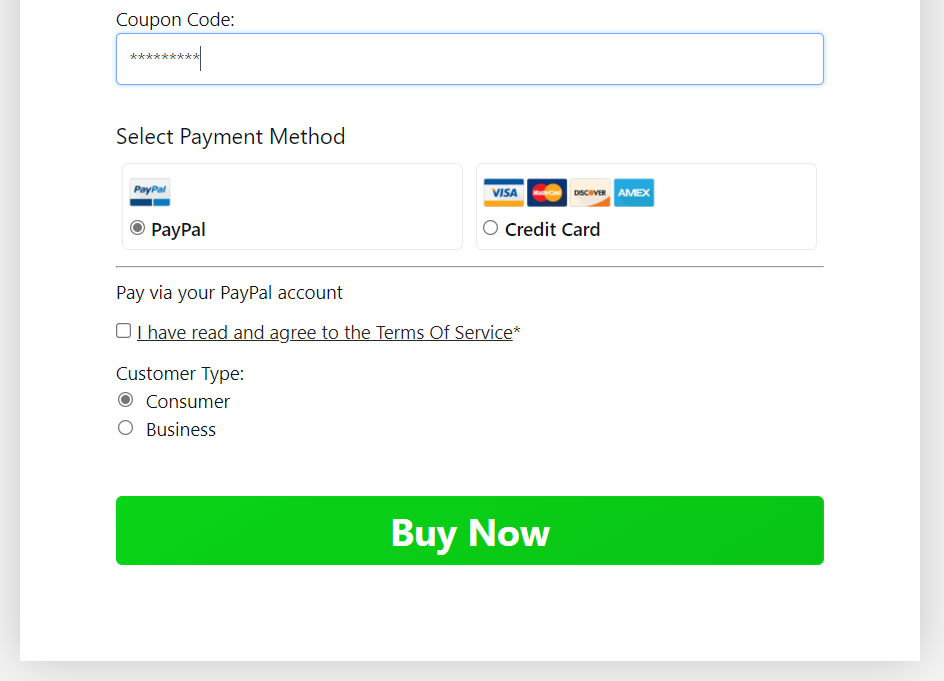Check the Terms Of Service agreement checkbox
Screen dimensions: 944x681
pos(124,331)
